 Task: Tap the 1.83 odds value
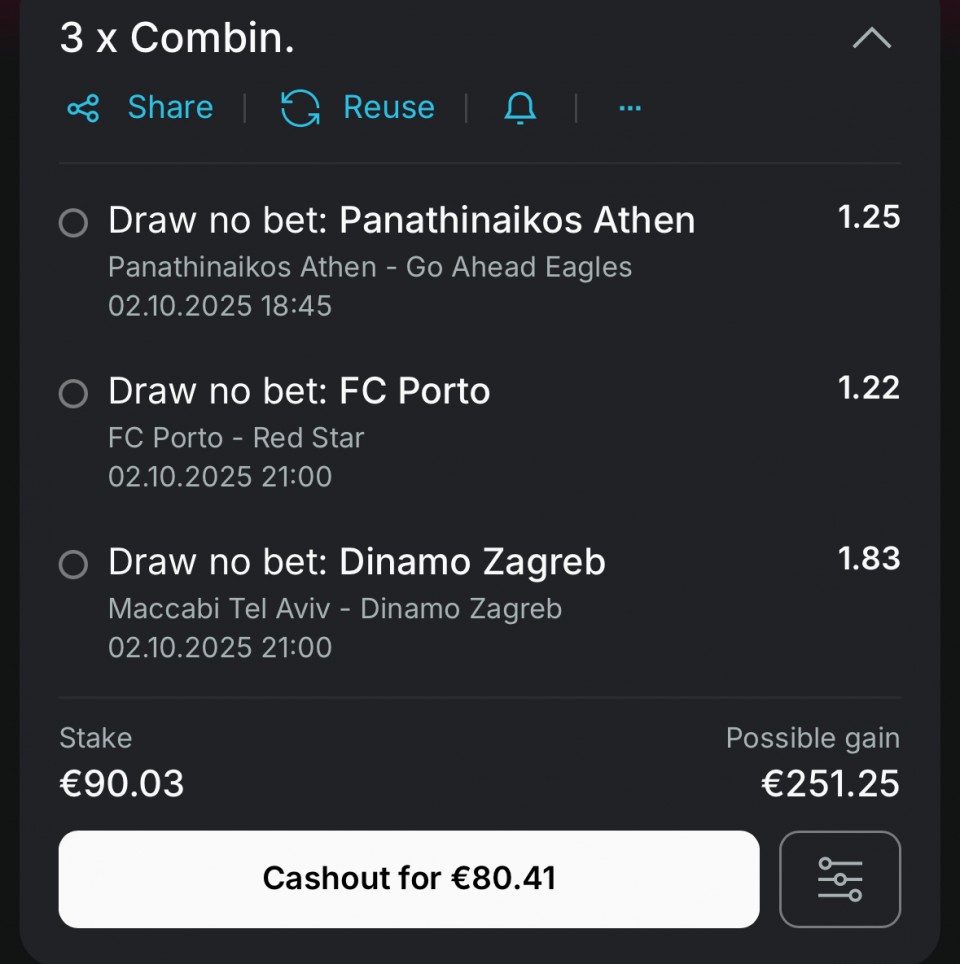[x=868, y=559]
